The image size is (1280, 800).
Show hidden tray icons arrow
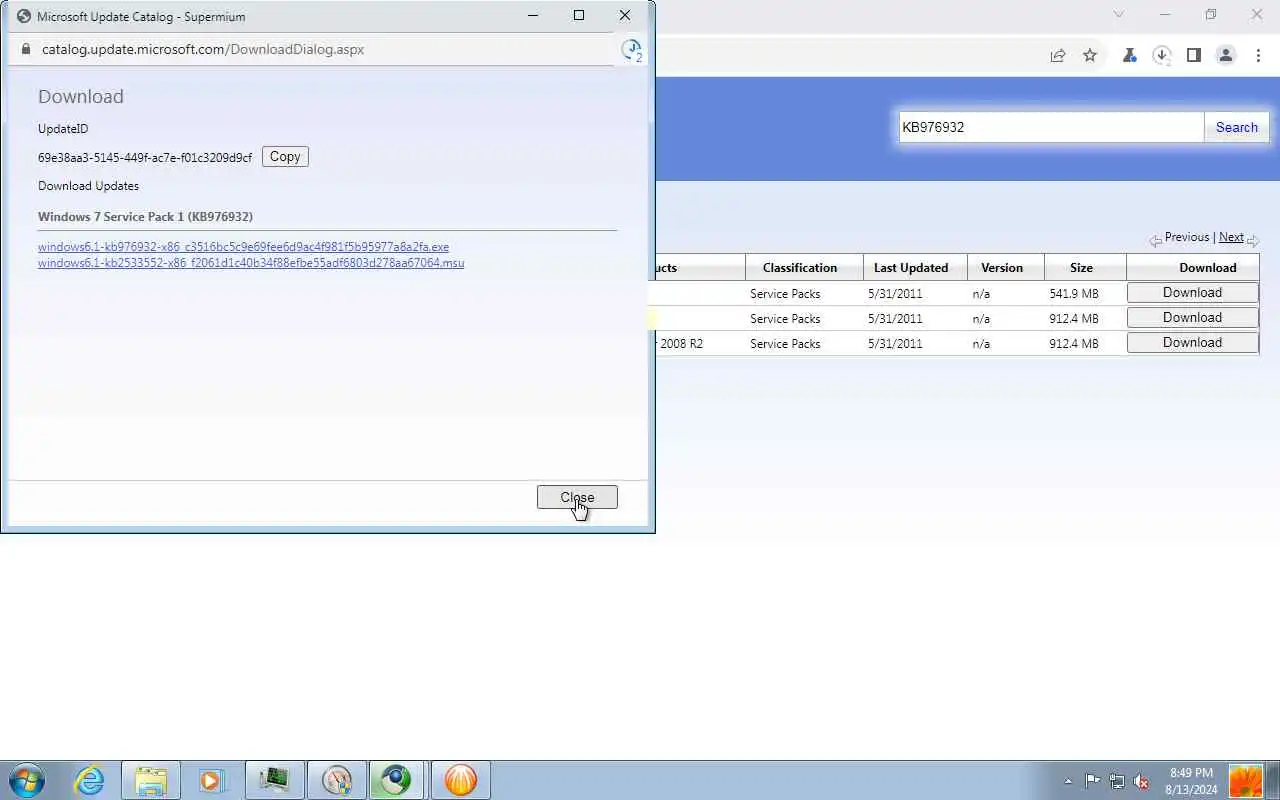click(x=1068, y=781)
